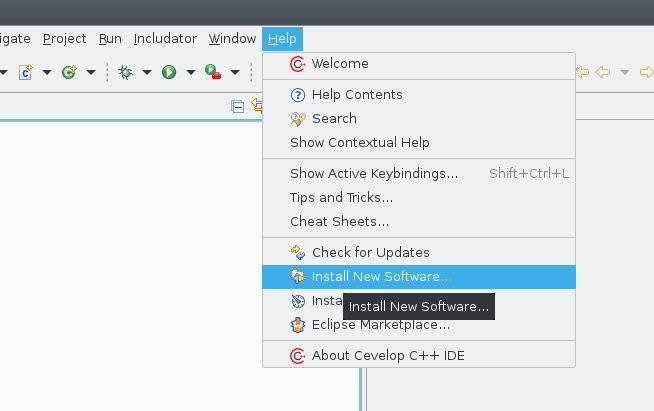Open the Run menu

coord(110,39)
